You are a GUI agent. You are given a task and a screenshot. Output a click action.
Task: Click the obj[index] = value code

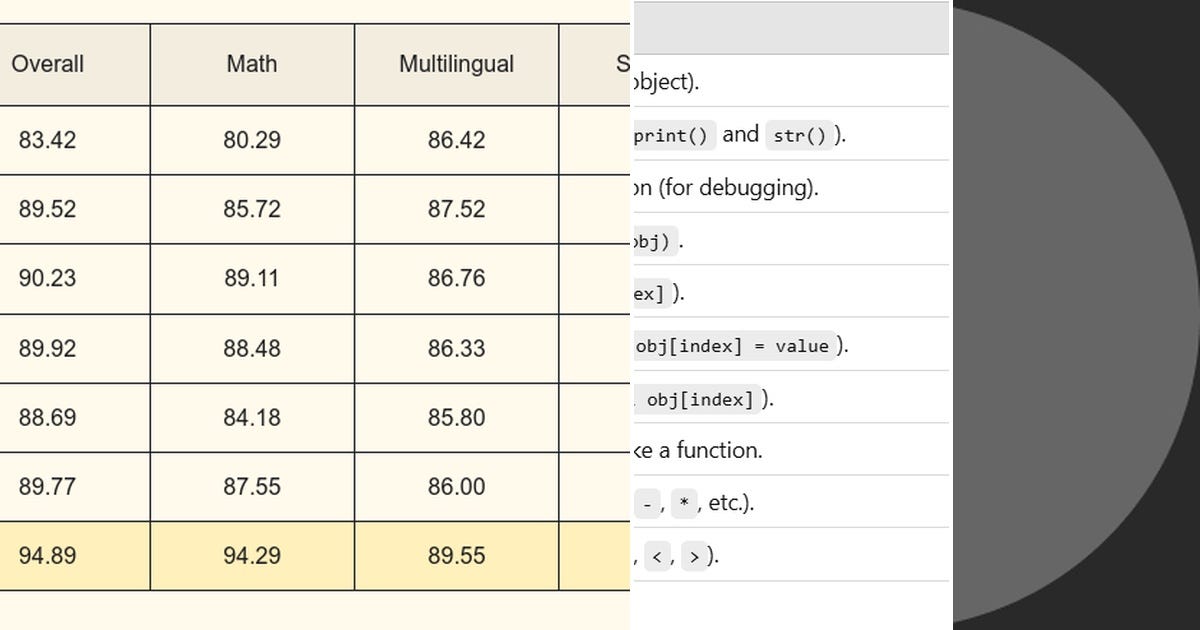(x=732, y=346)
